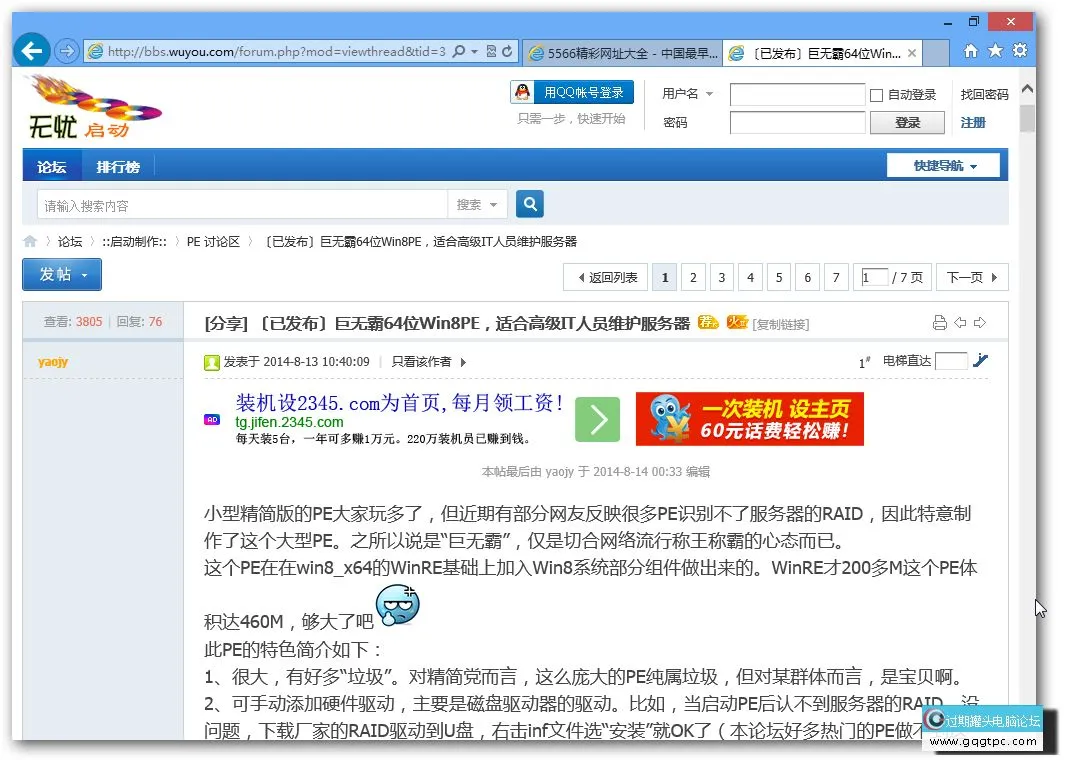Open the 快捷导航 dropdown menu
The height and width of the screenshot is (760, 1067).
click(942, 165)
